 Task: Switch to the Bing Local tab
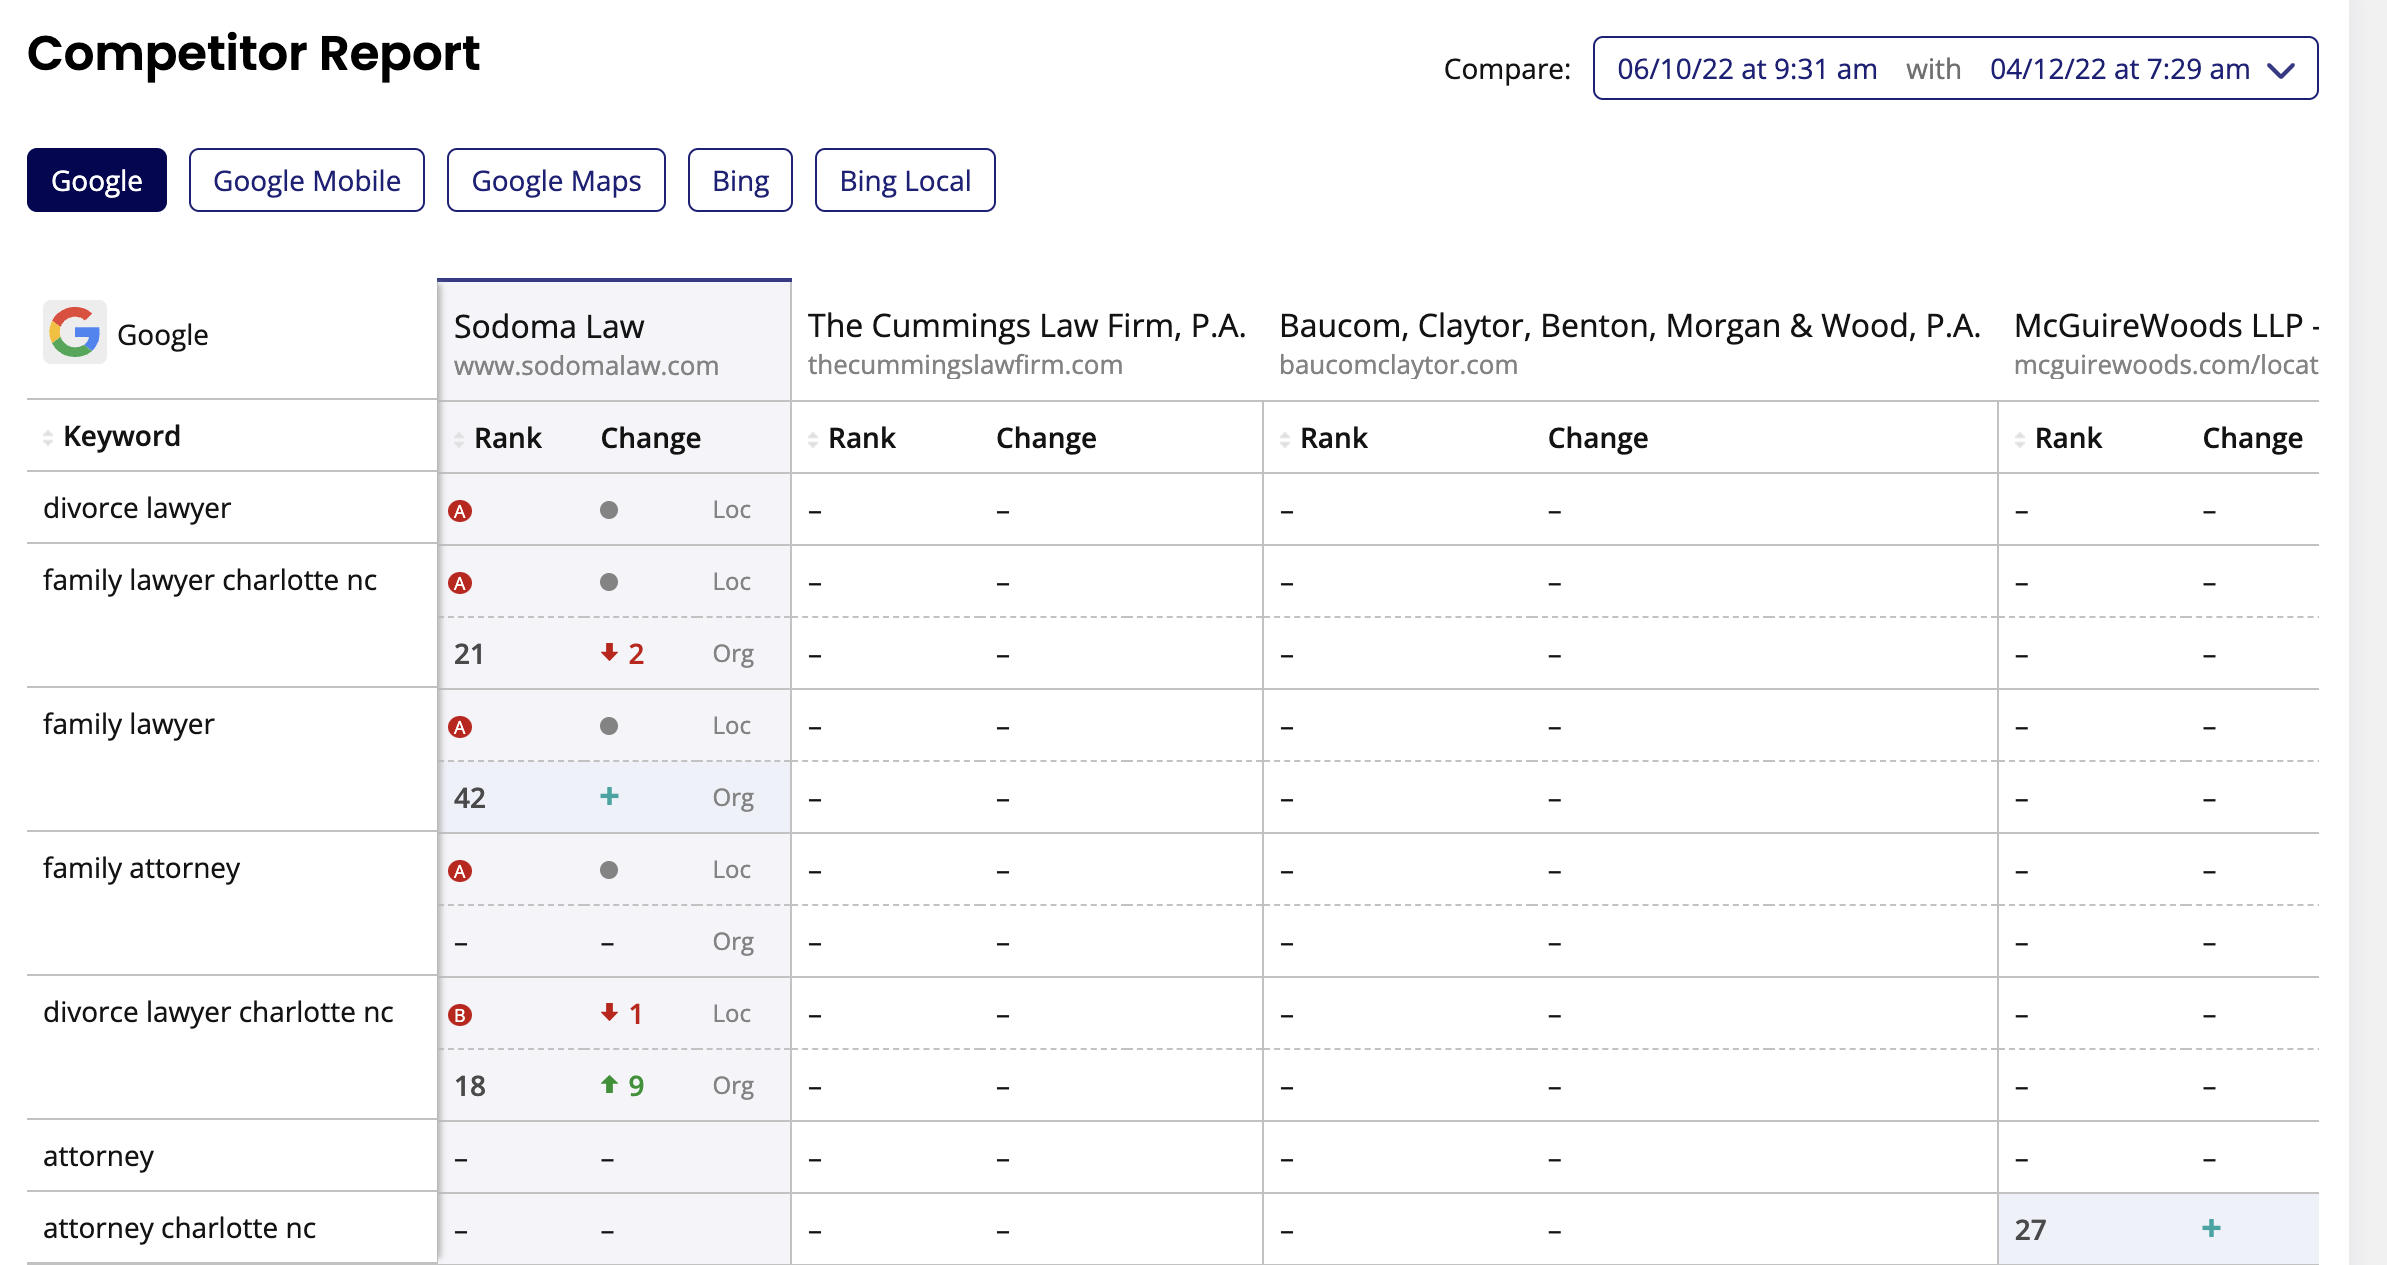pos(905,180)
